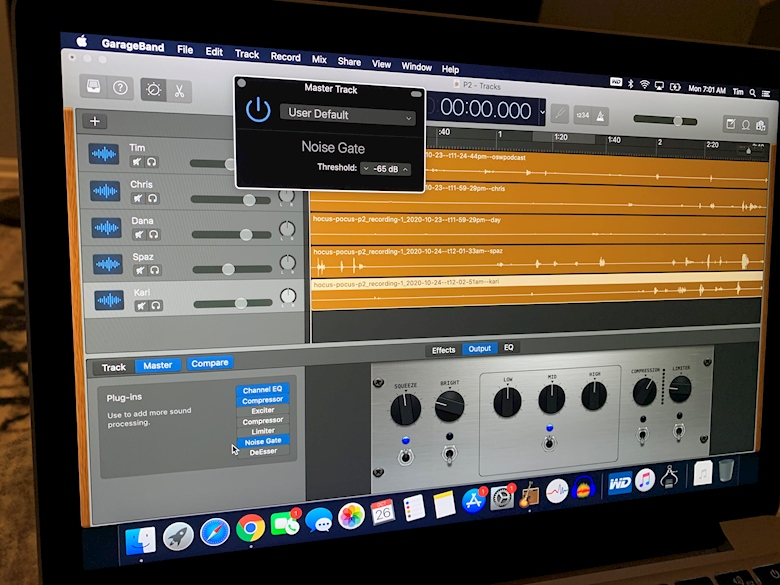Select the Chris track waveform icon
This screenshot has height=585, width=780.
(x=105, y=191)
